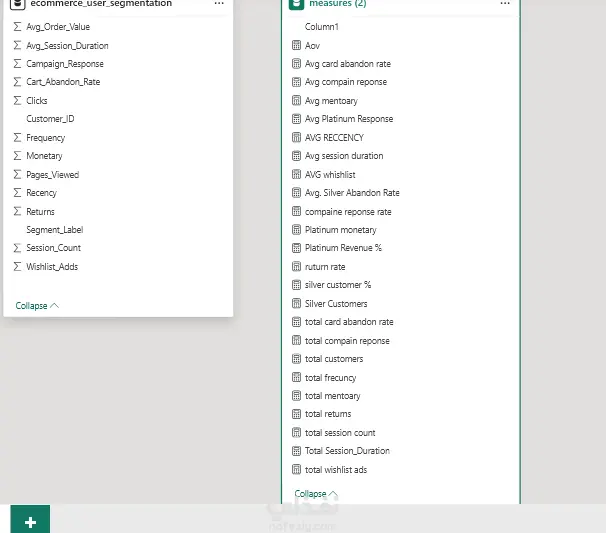The height and width of the screenshot is (533, 606).
Task: Select the total card abandon rate measure
Action: coord(349,322)
